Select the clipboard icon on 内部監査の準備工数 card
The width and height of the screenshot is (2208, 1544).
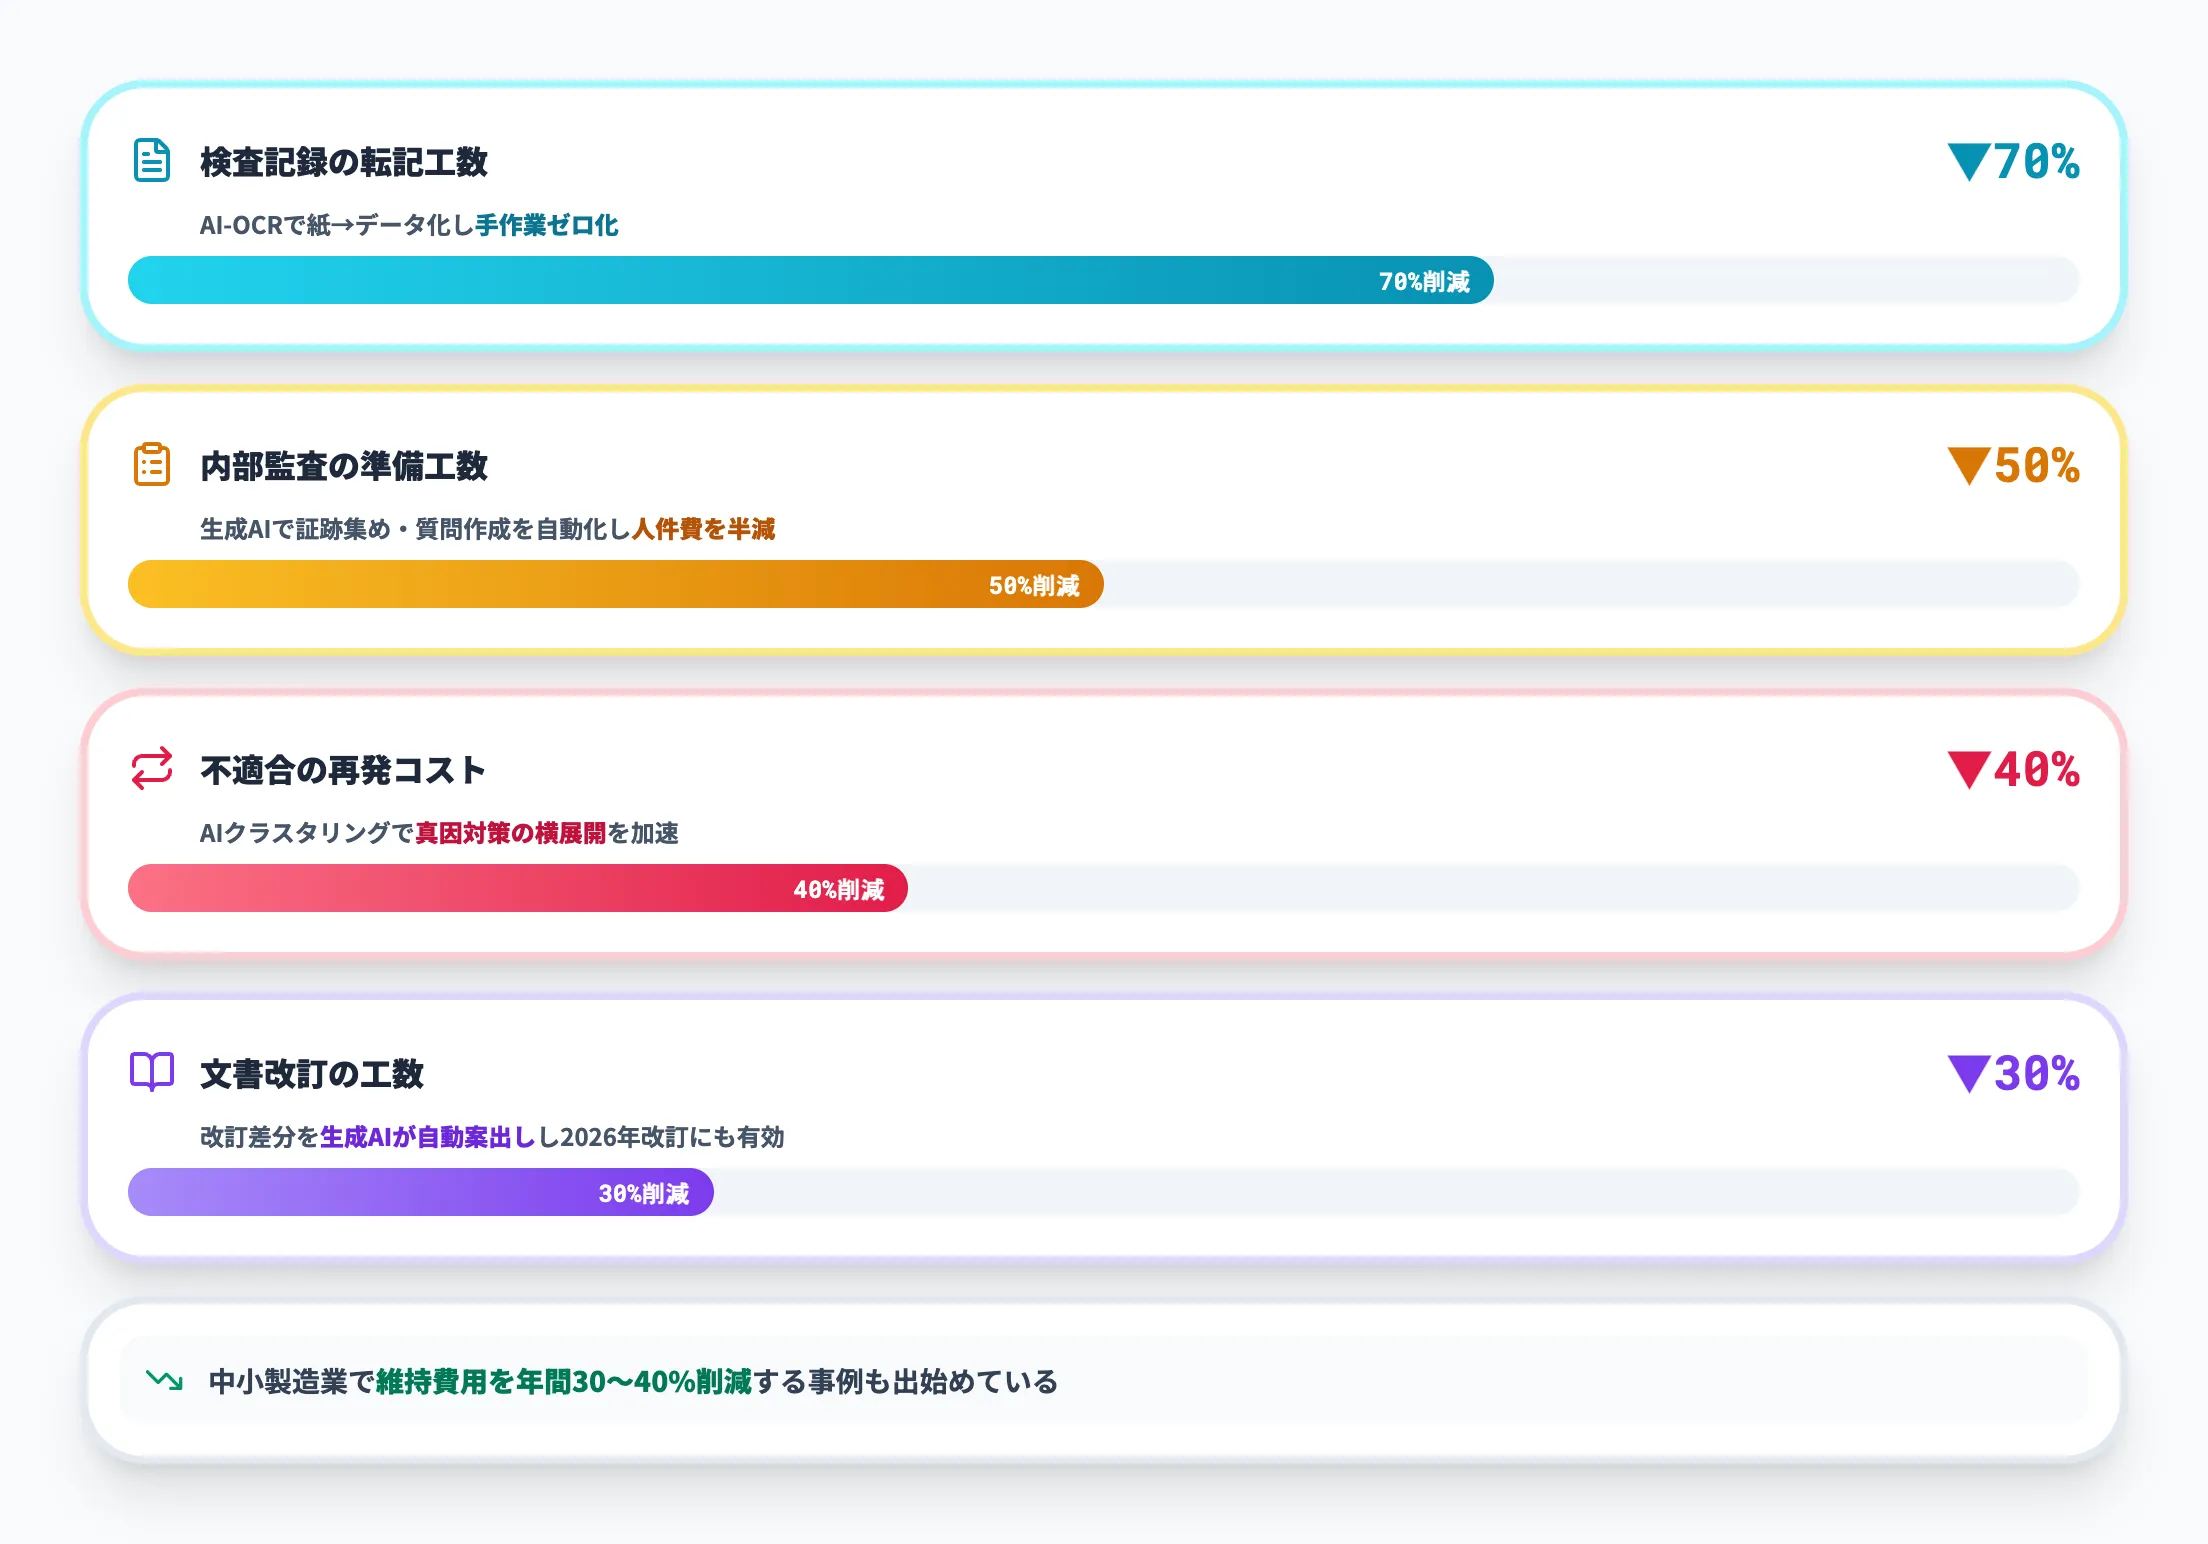[x=152, y=464]
